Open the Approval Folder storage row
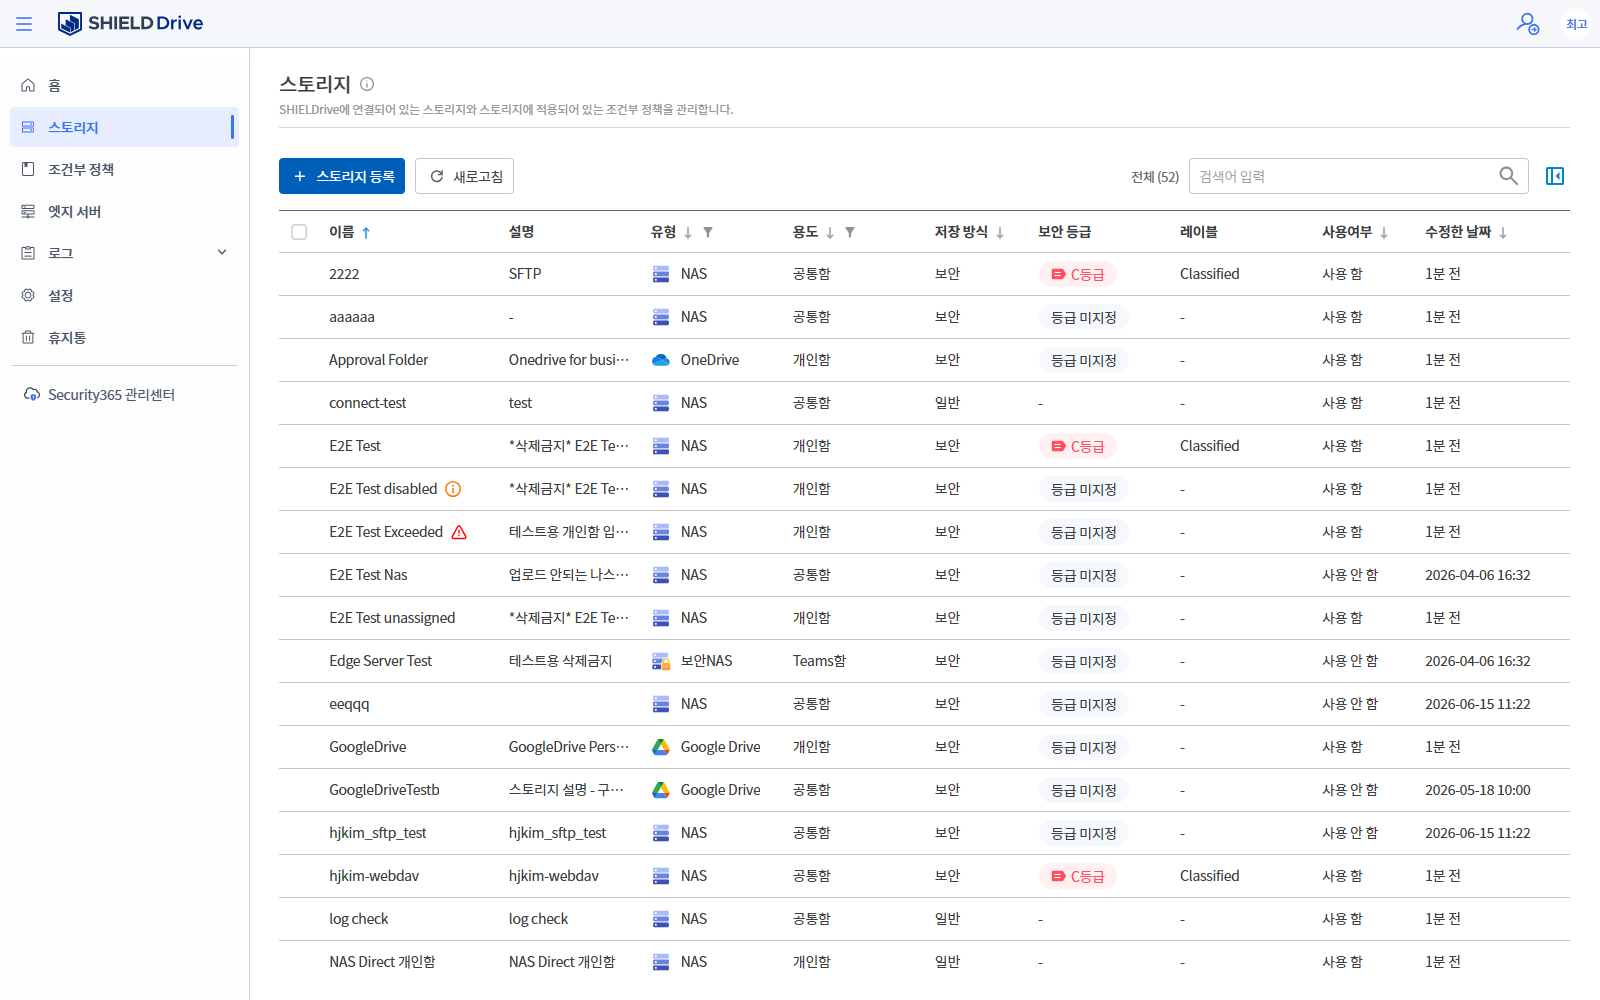The height and width of the screenshot is (1000, 1600). click(x=924, y=360)
